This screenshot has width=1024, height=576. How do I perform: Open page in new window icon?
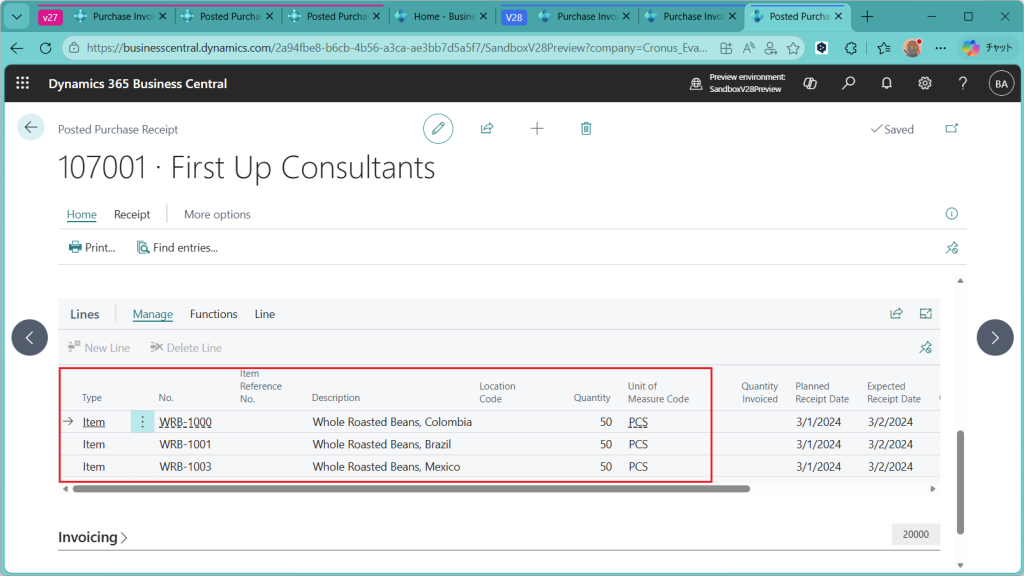(950, 129)
